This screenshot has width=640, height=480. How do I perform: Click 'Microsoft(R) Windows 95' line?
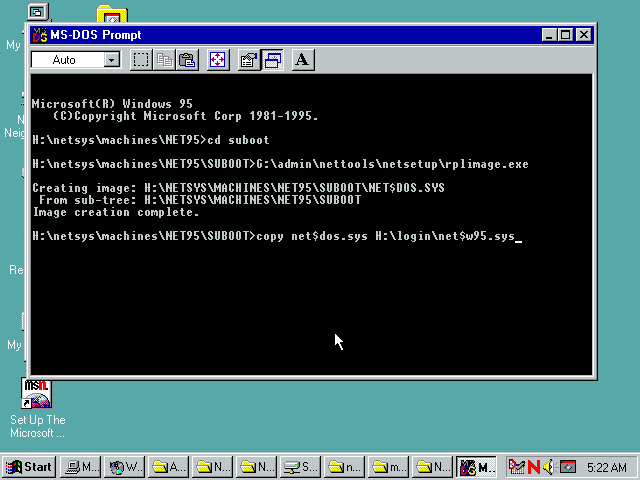pyautogui.click(x=112, y=104)
